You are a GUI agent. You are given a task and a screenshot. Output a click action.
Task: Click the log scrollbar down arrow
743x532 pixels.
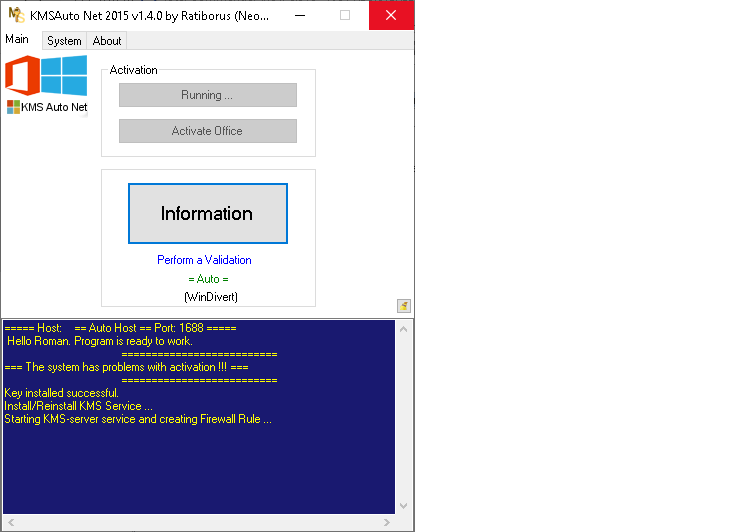404,505
